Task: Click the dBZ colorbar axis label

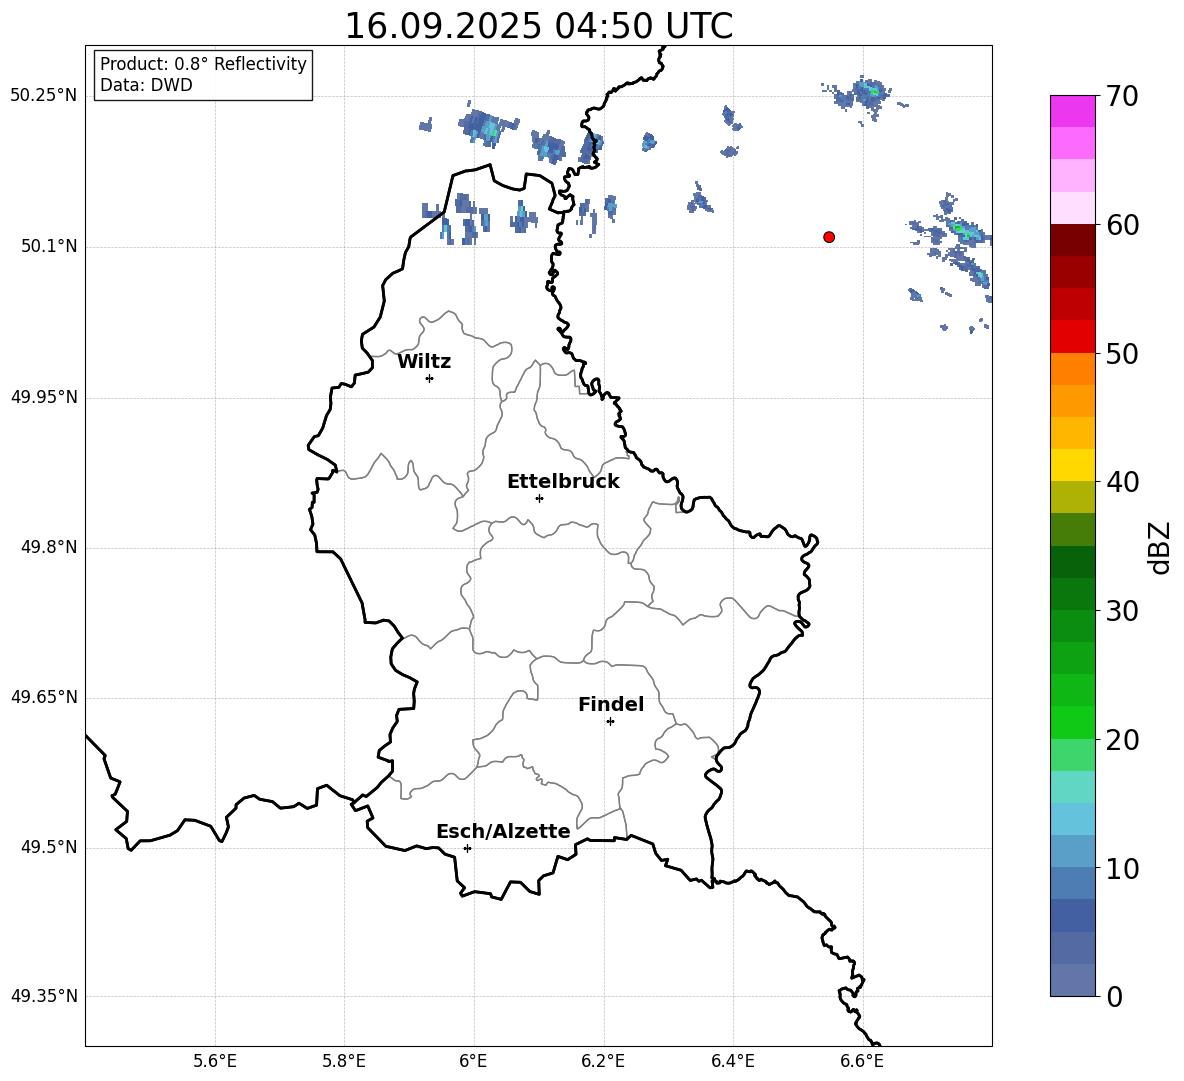Action: [x=1159, y=547]
